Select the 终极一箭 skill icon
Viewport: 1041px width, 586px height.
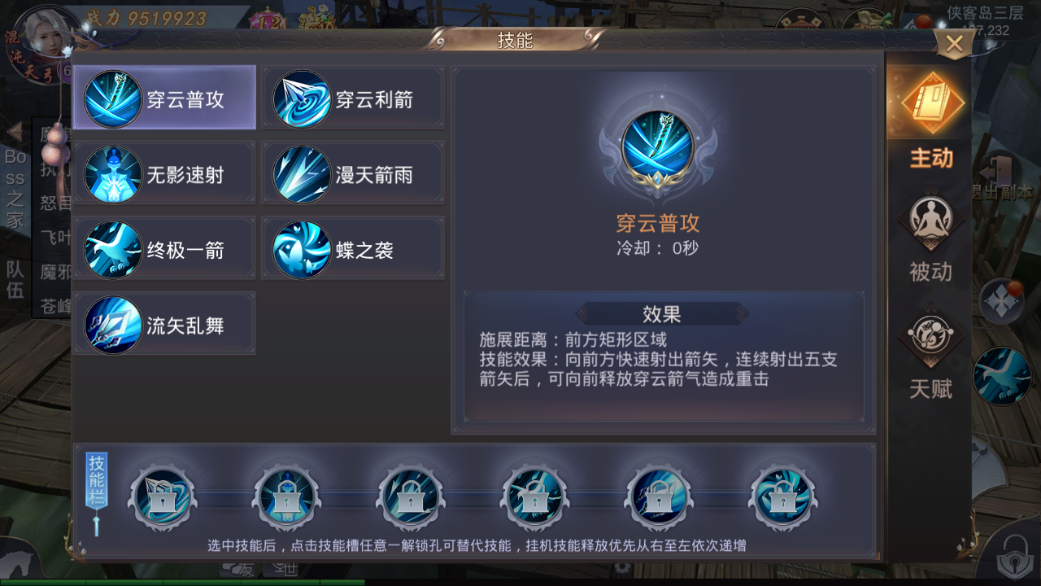click(113, 250)
